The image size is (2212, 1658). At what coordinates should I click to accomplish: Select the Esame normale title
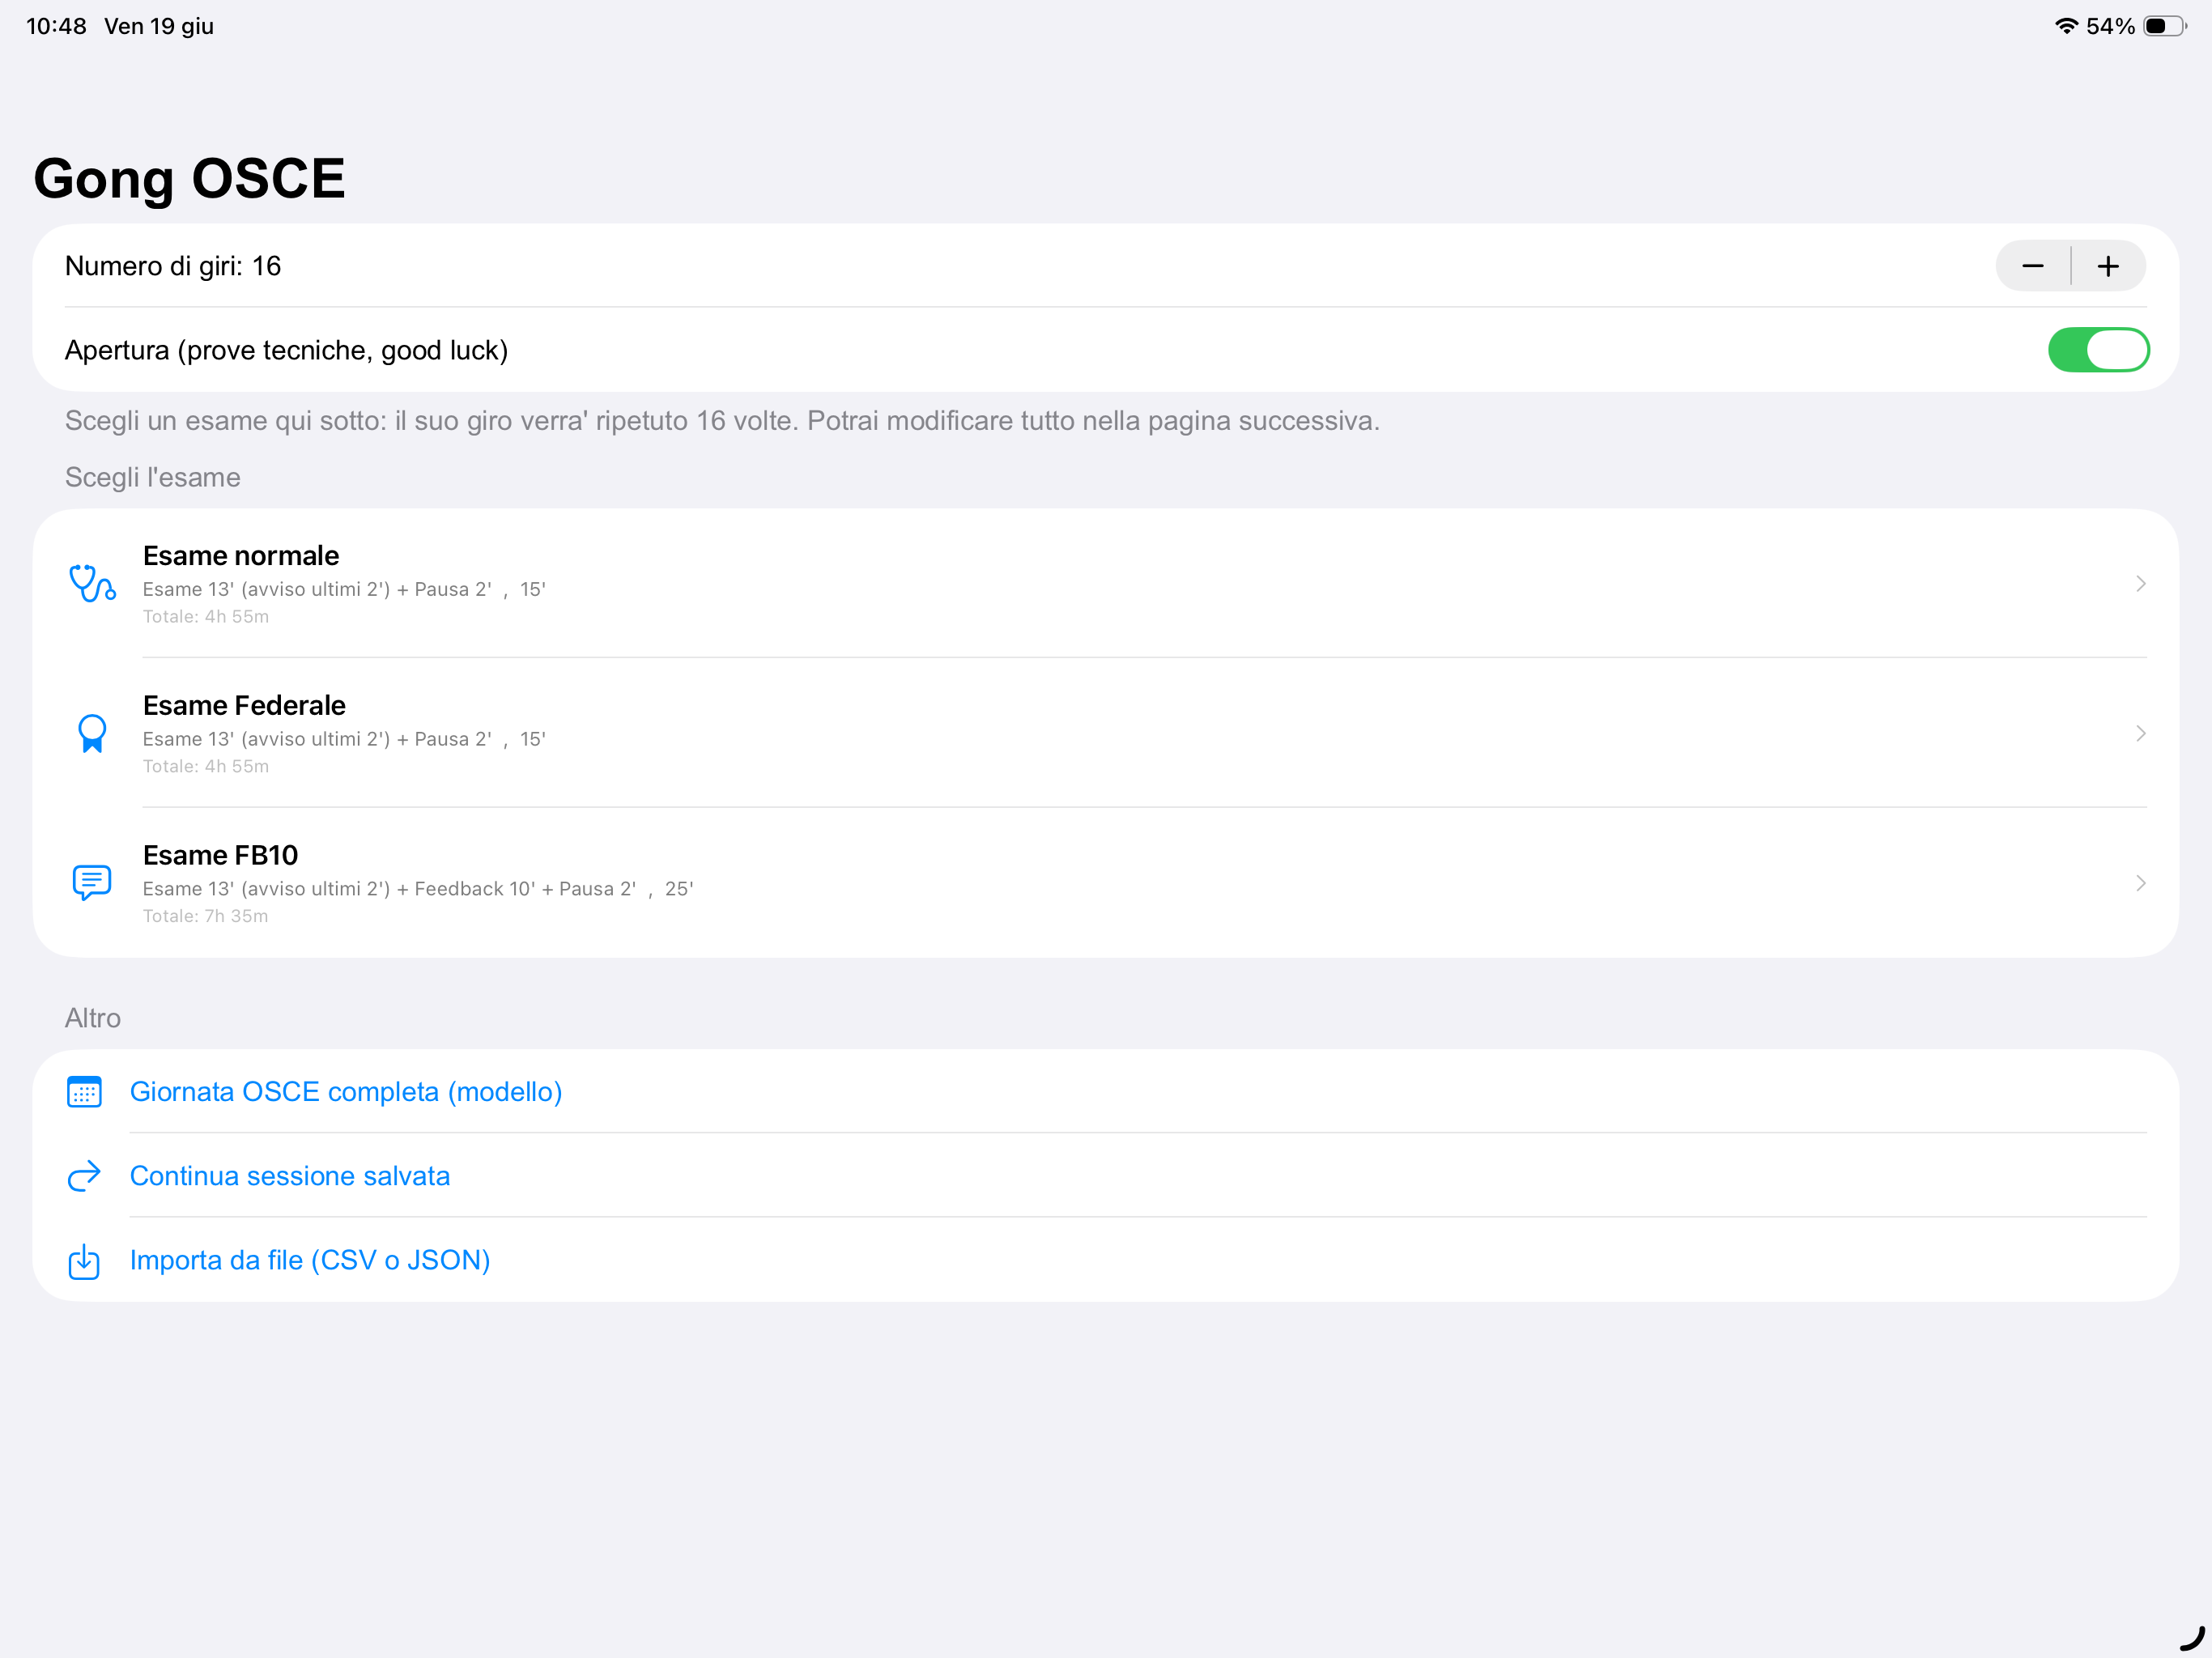241,555
